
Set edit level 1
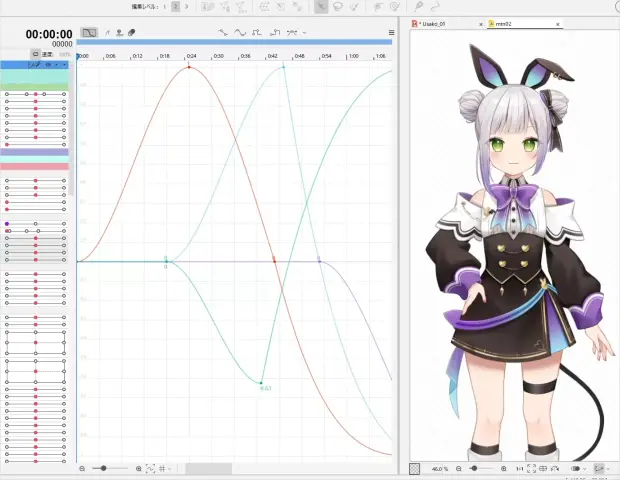click(165, 7)
